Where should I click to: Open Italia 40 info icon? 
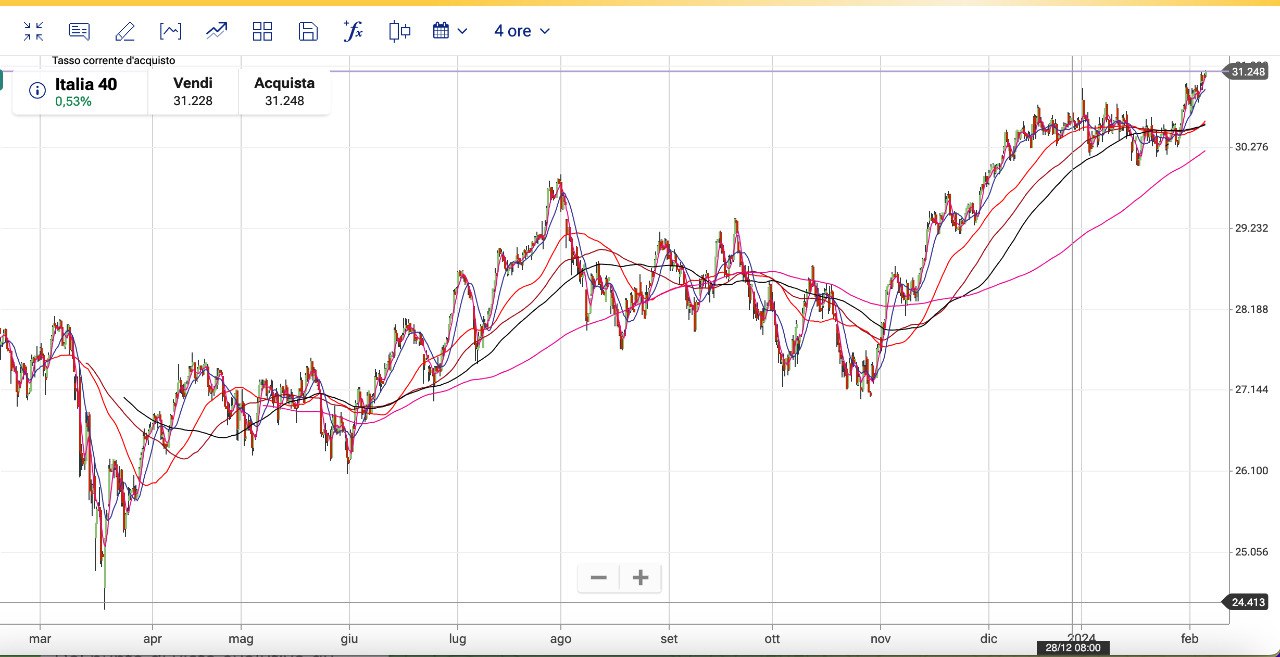(x=37, y=91)
